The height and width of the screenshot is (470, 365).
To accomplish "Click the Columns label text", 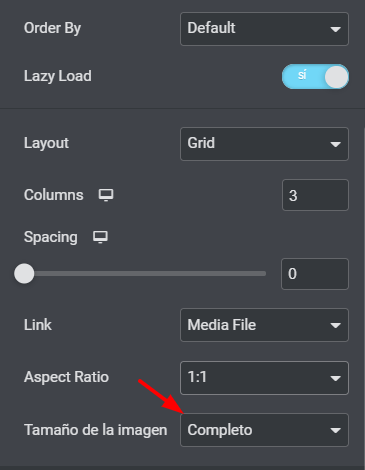I will coord(54,195).
